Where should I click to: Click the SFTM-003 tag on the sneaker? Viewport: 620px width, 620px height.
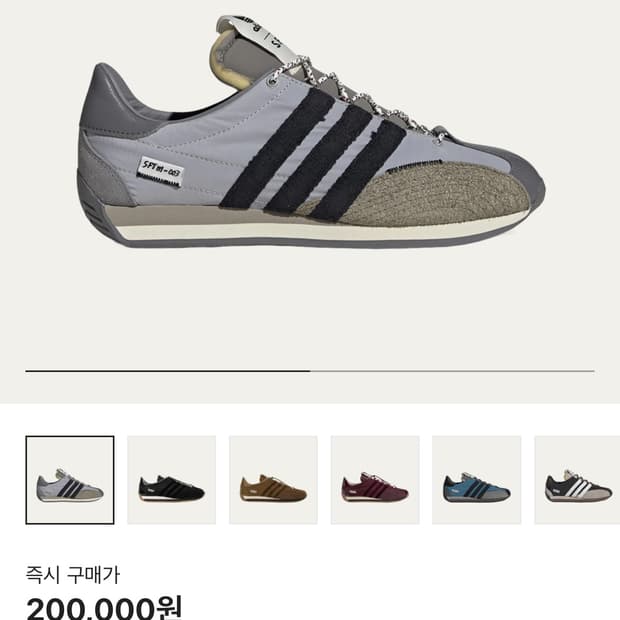[x=161, y=172]
